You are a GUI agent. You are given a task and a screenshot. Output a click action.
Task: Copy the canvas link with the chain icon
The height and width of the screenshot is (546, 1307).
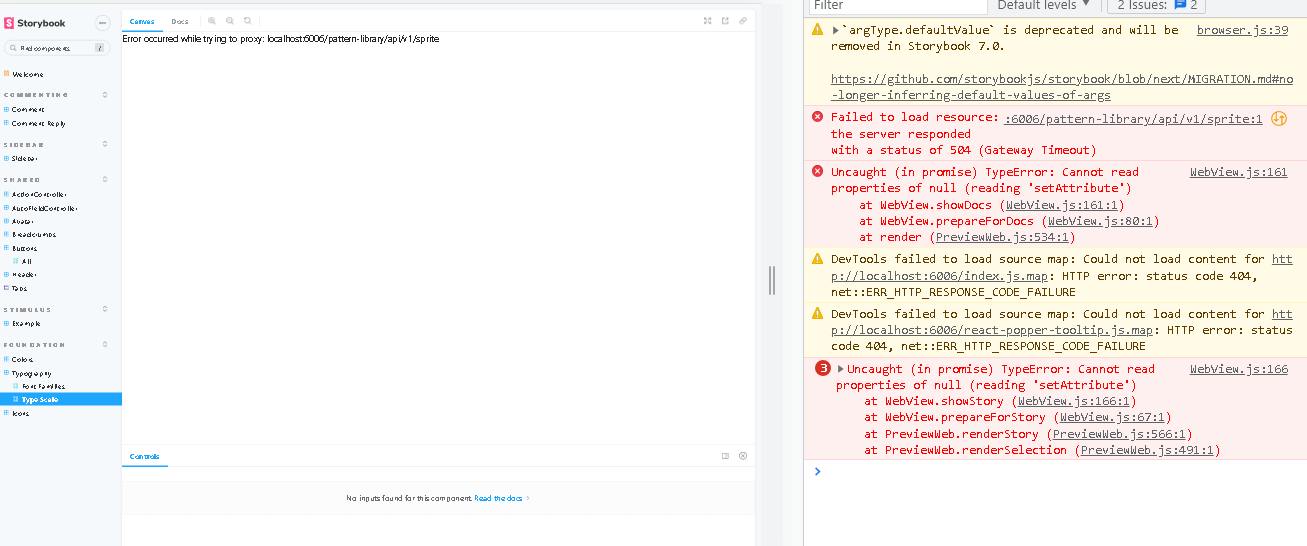[x=743, y=20]
